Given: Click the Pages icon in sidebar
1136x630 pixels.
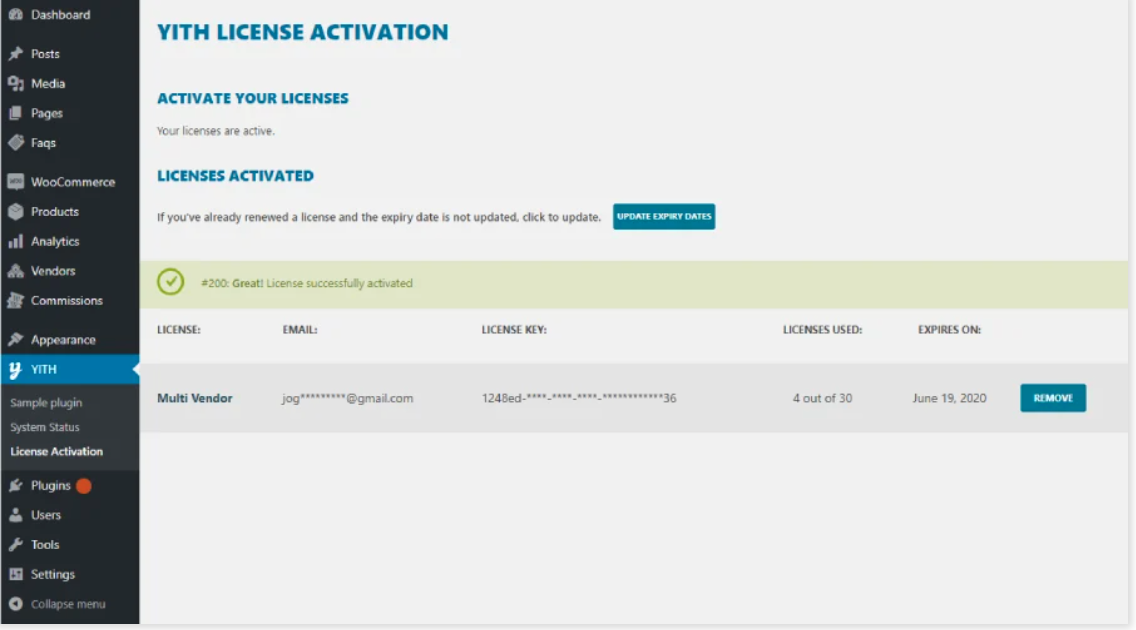Looking at the screenshot, I should pyautogui.click(x=15, y=113).
